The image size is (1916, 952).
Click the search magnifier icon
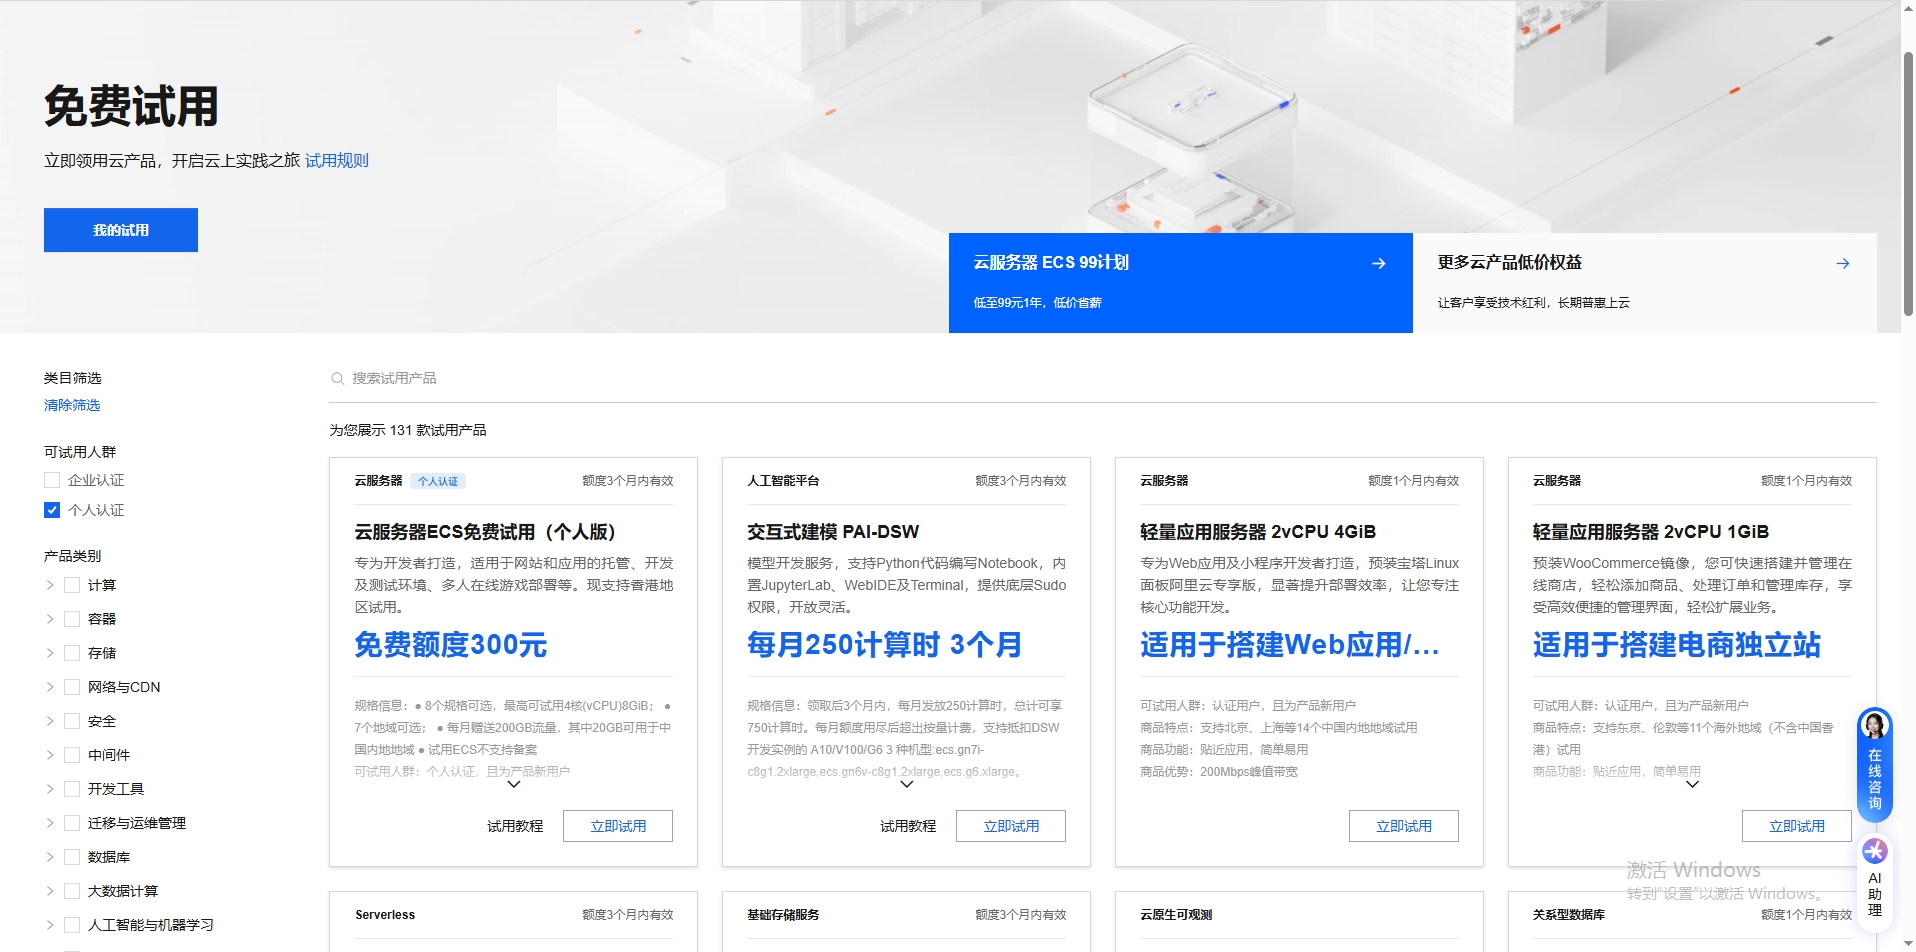click(337, 378)
